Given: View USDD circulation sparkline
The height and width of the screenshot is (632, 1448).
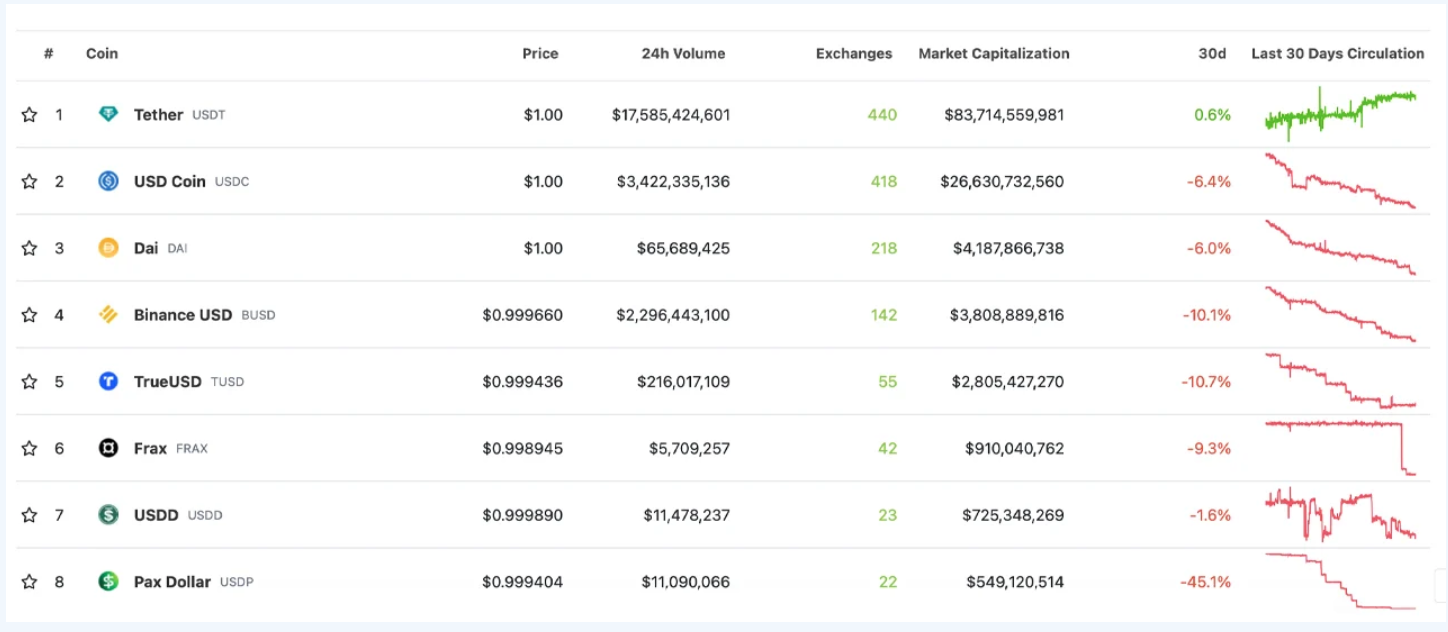Looking at the screenshot, I should coord(1341,515).
